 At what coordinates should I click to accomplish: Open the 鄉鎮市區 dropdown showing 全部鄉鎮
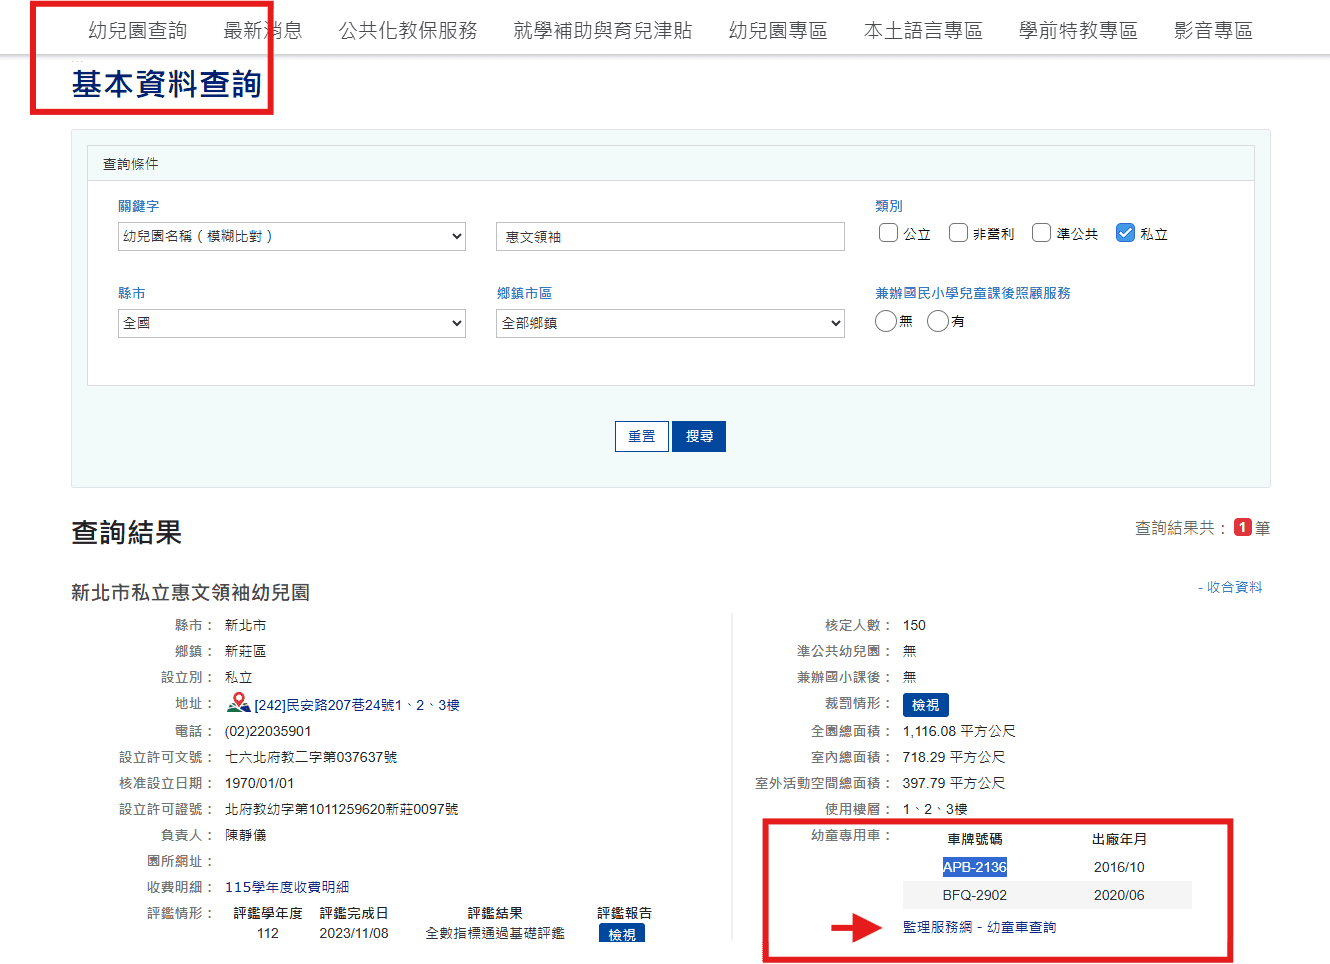[x=670, y=323]
